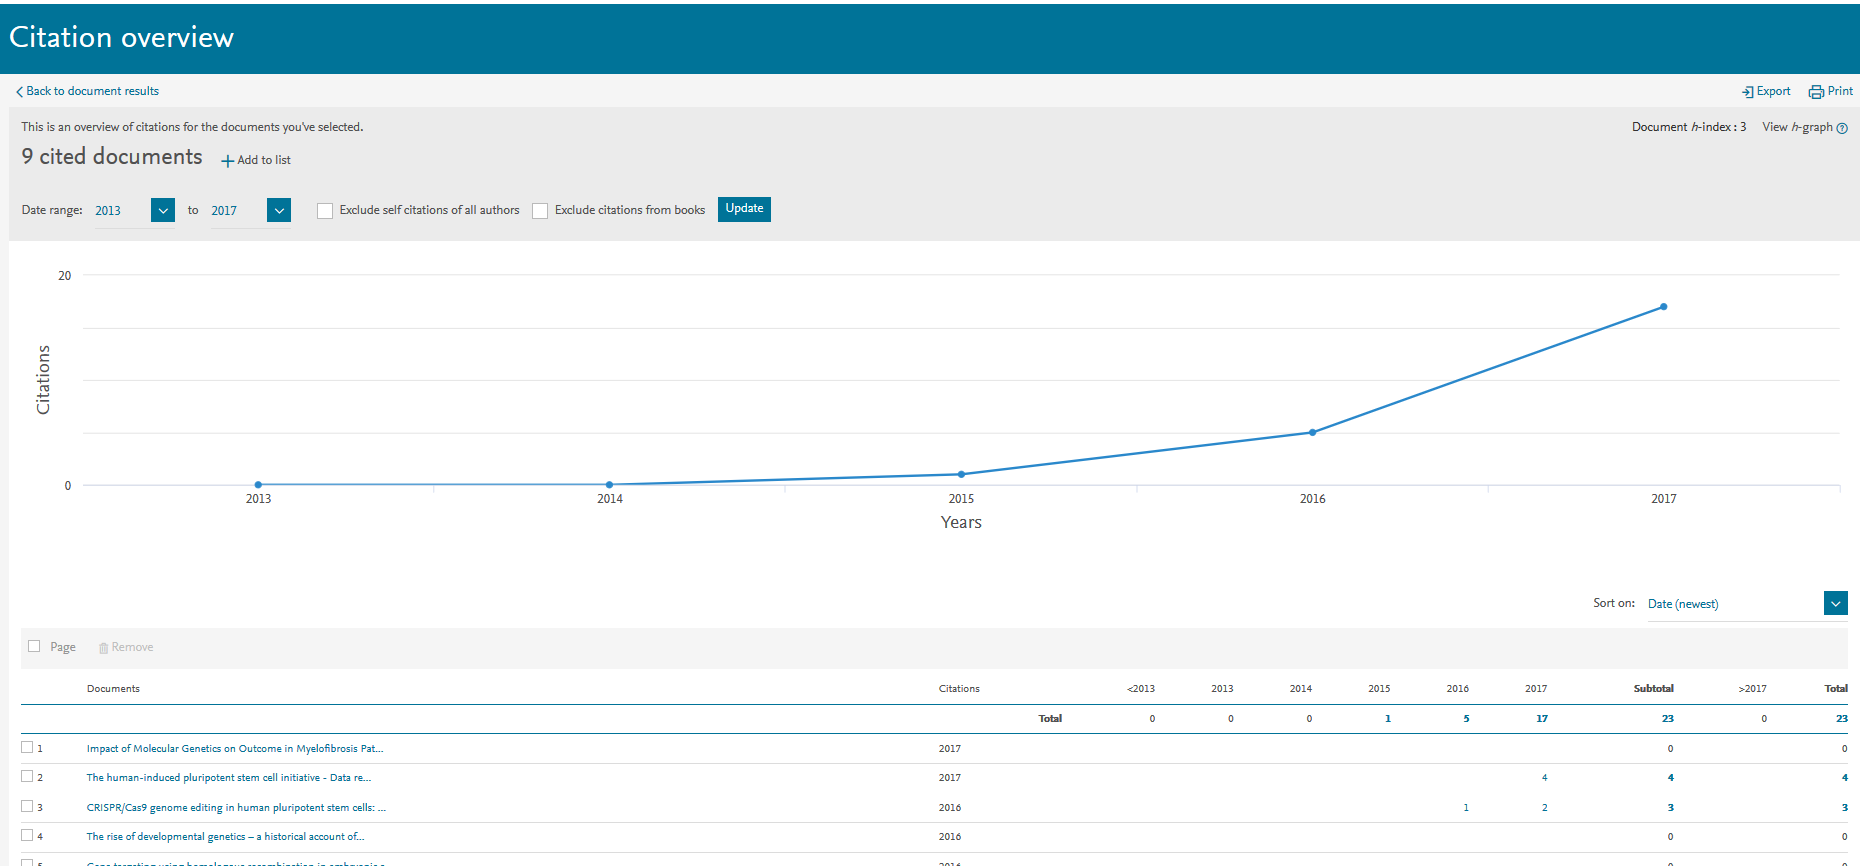Click the Export link
The height and width of the screenshot is (866, 1860).
[x=1773, y=91]
